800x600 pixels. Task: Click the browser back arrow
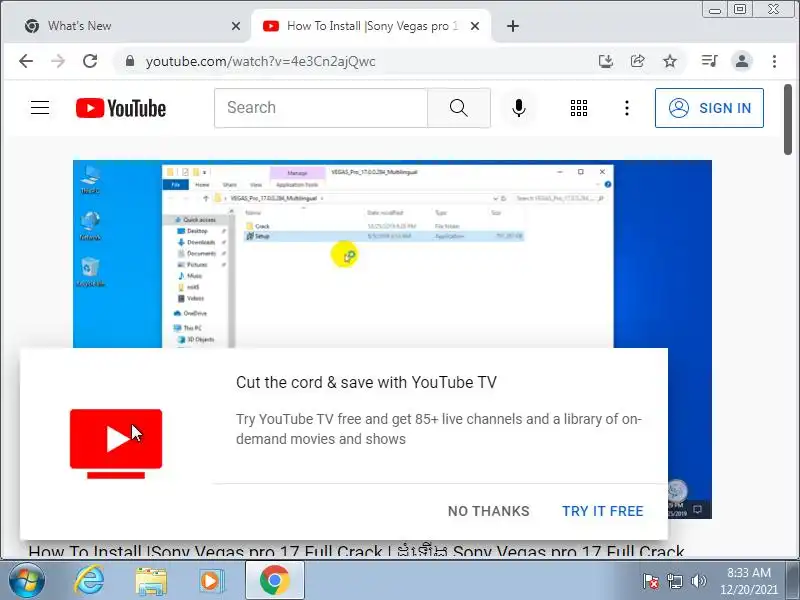coord(26,61)
